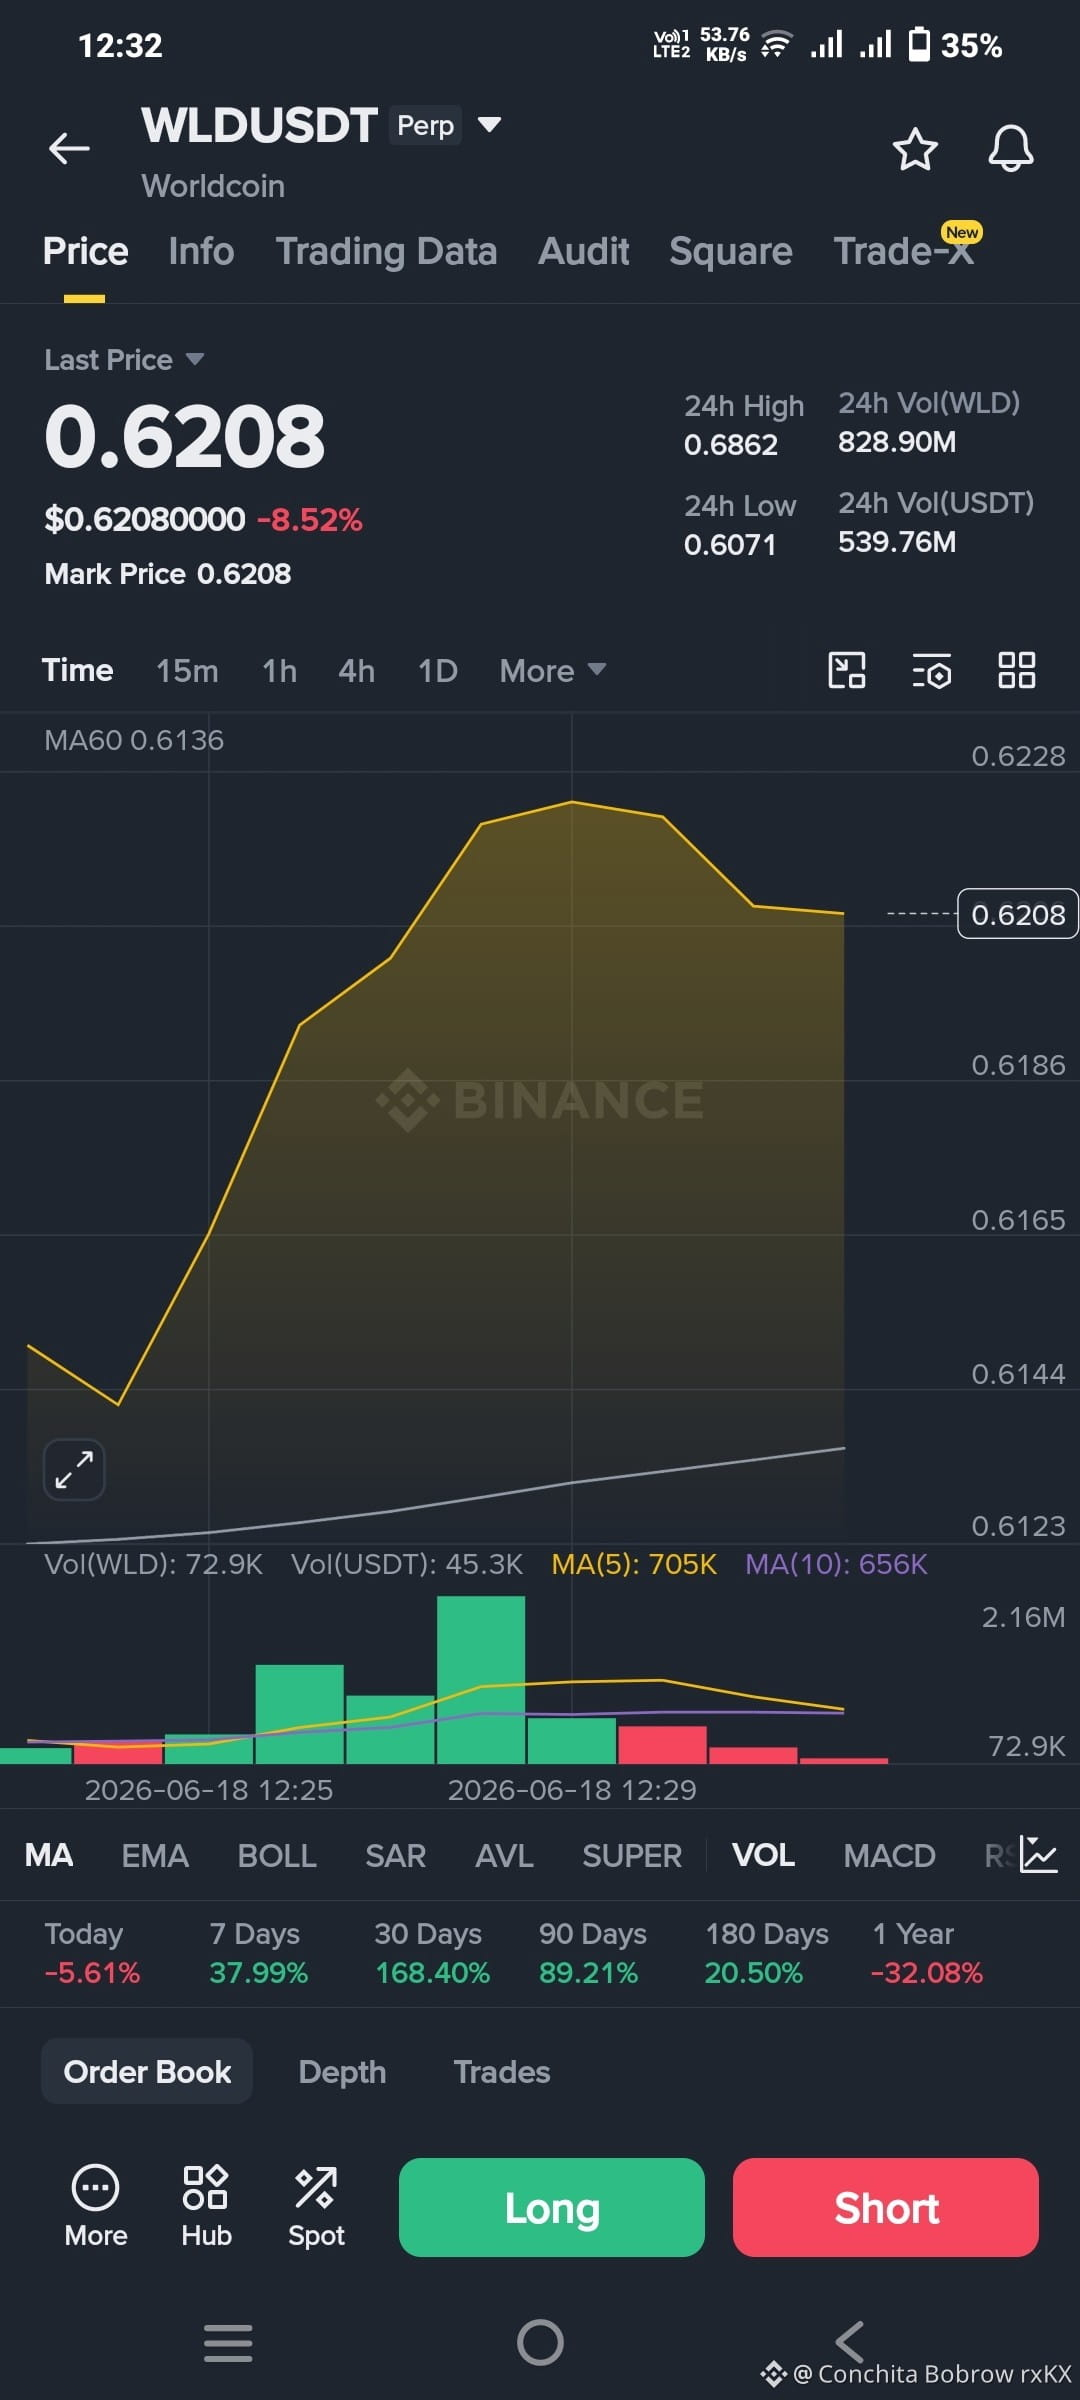
Task: Toggle the SAR indicator
Action: point(395,1855)
